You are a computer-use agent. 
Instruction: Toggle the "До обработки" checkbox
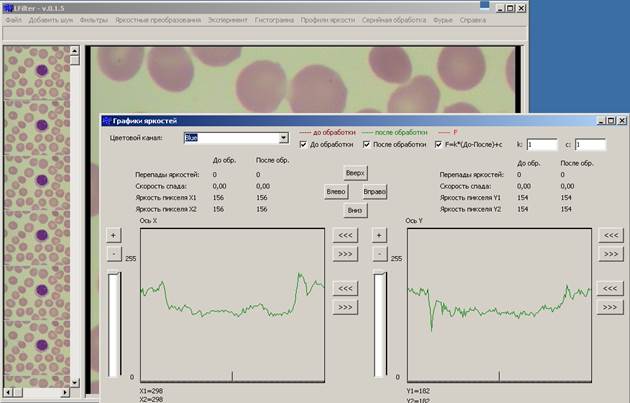pos(303,144)
